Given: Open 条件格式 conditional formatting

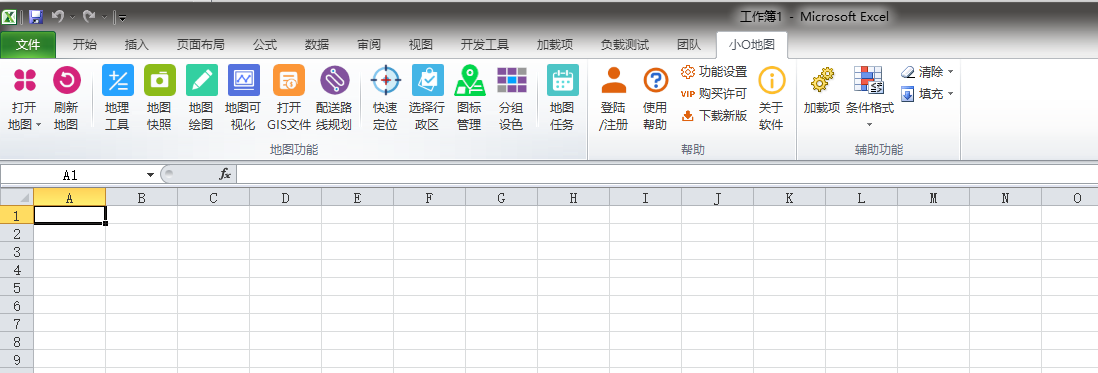Looking at the screenshot, I should click(x=870, y=98).
